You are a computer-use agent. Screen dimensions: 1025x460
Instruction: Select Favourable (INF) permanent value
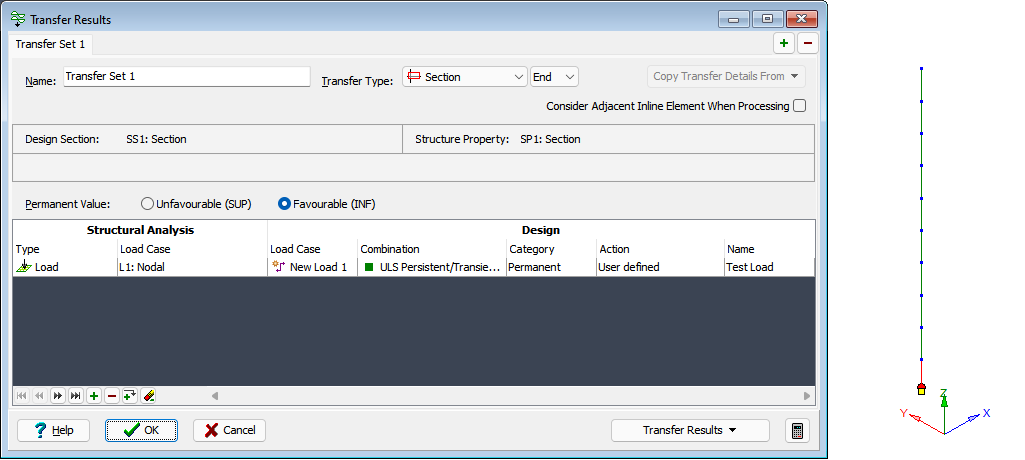click(284, 204)
